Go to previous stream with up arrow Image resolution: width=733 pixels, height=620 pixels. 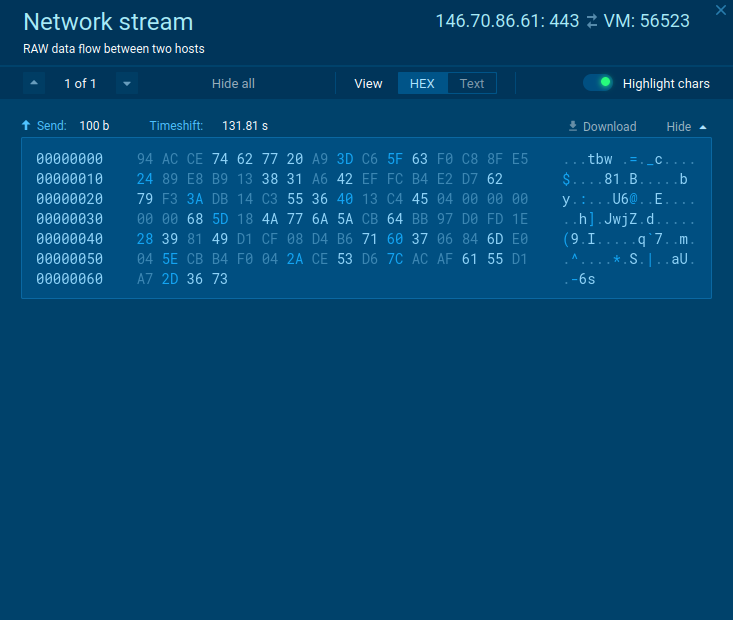[34, 83]
